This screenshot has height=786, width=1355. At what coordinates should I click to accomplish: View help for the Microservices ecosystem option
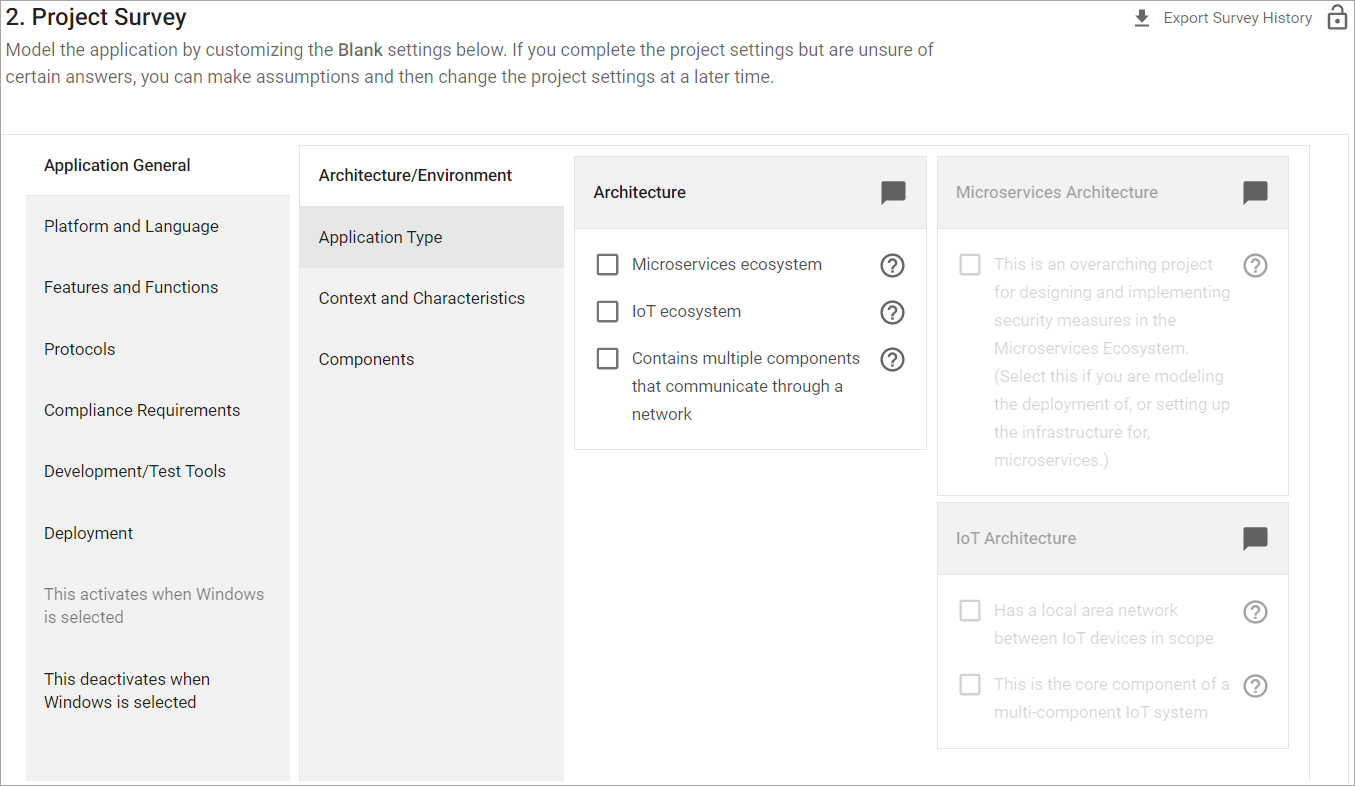tap(892, 265)
